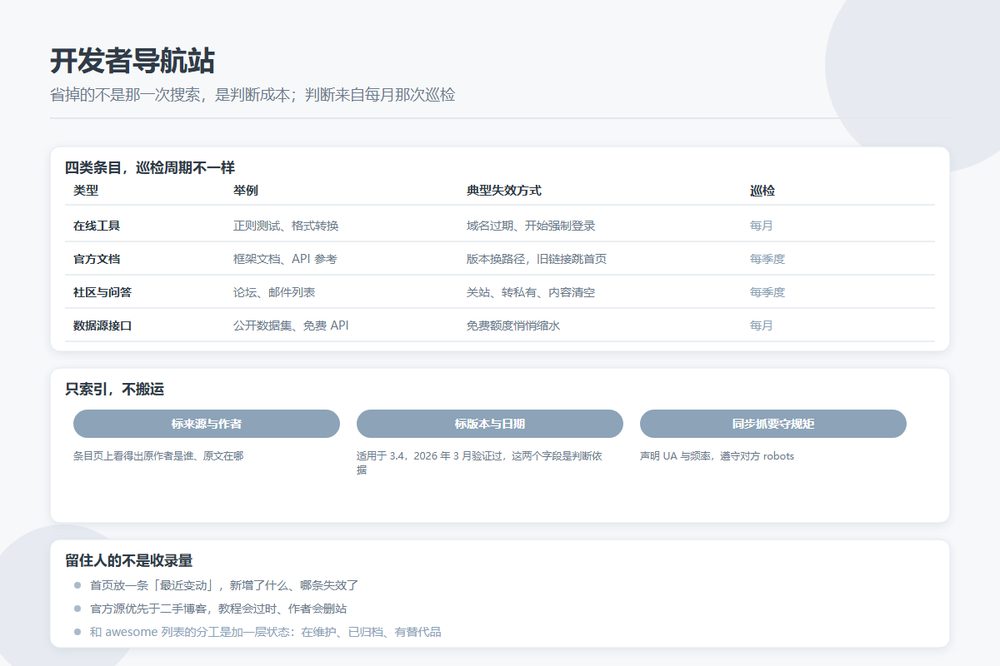The image size is (1000, 666).
Task: Click the note 声明 UA 与频率，遵守对方 robots
Action: [717, 456]
